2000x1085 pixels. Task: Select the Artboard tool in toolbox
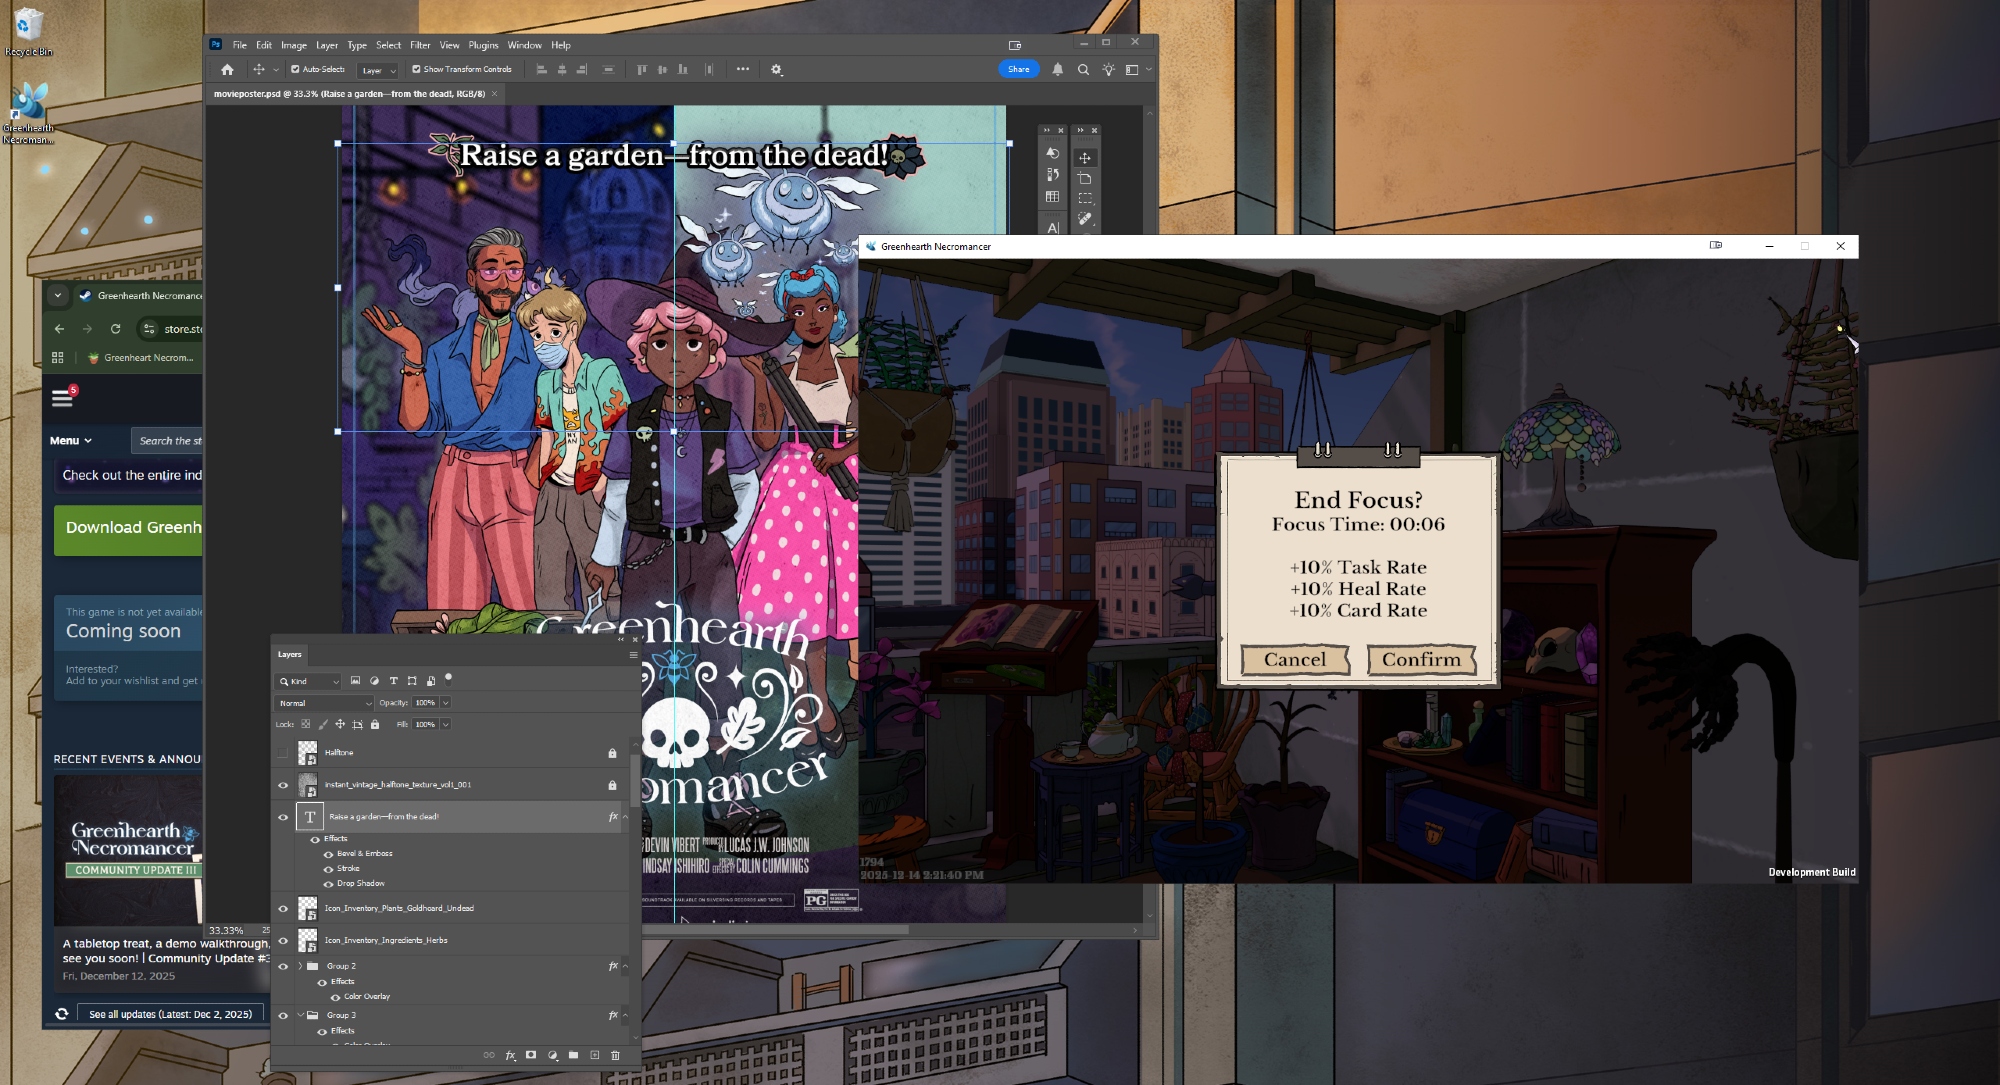point(1085,178)
